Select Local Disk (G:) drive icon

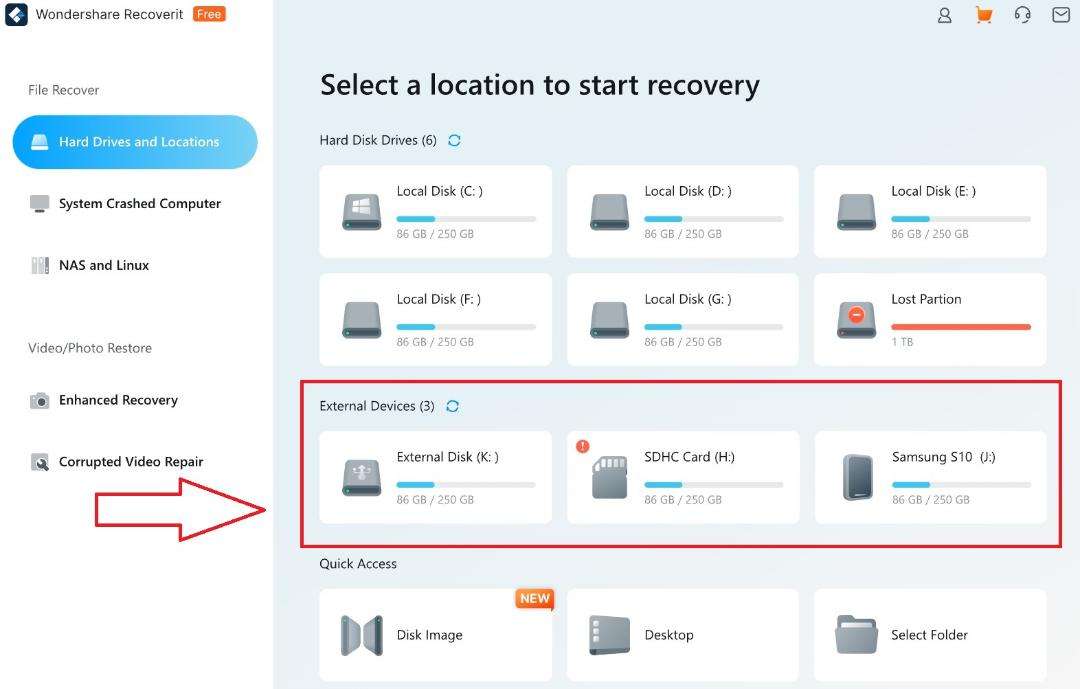(610, 320)
